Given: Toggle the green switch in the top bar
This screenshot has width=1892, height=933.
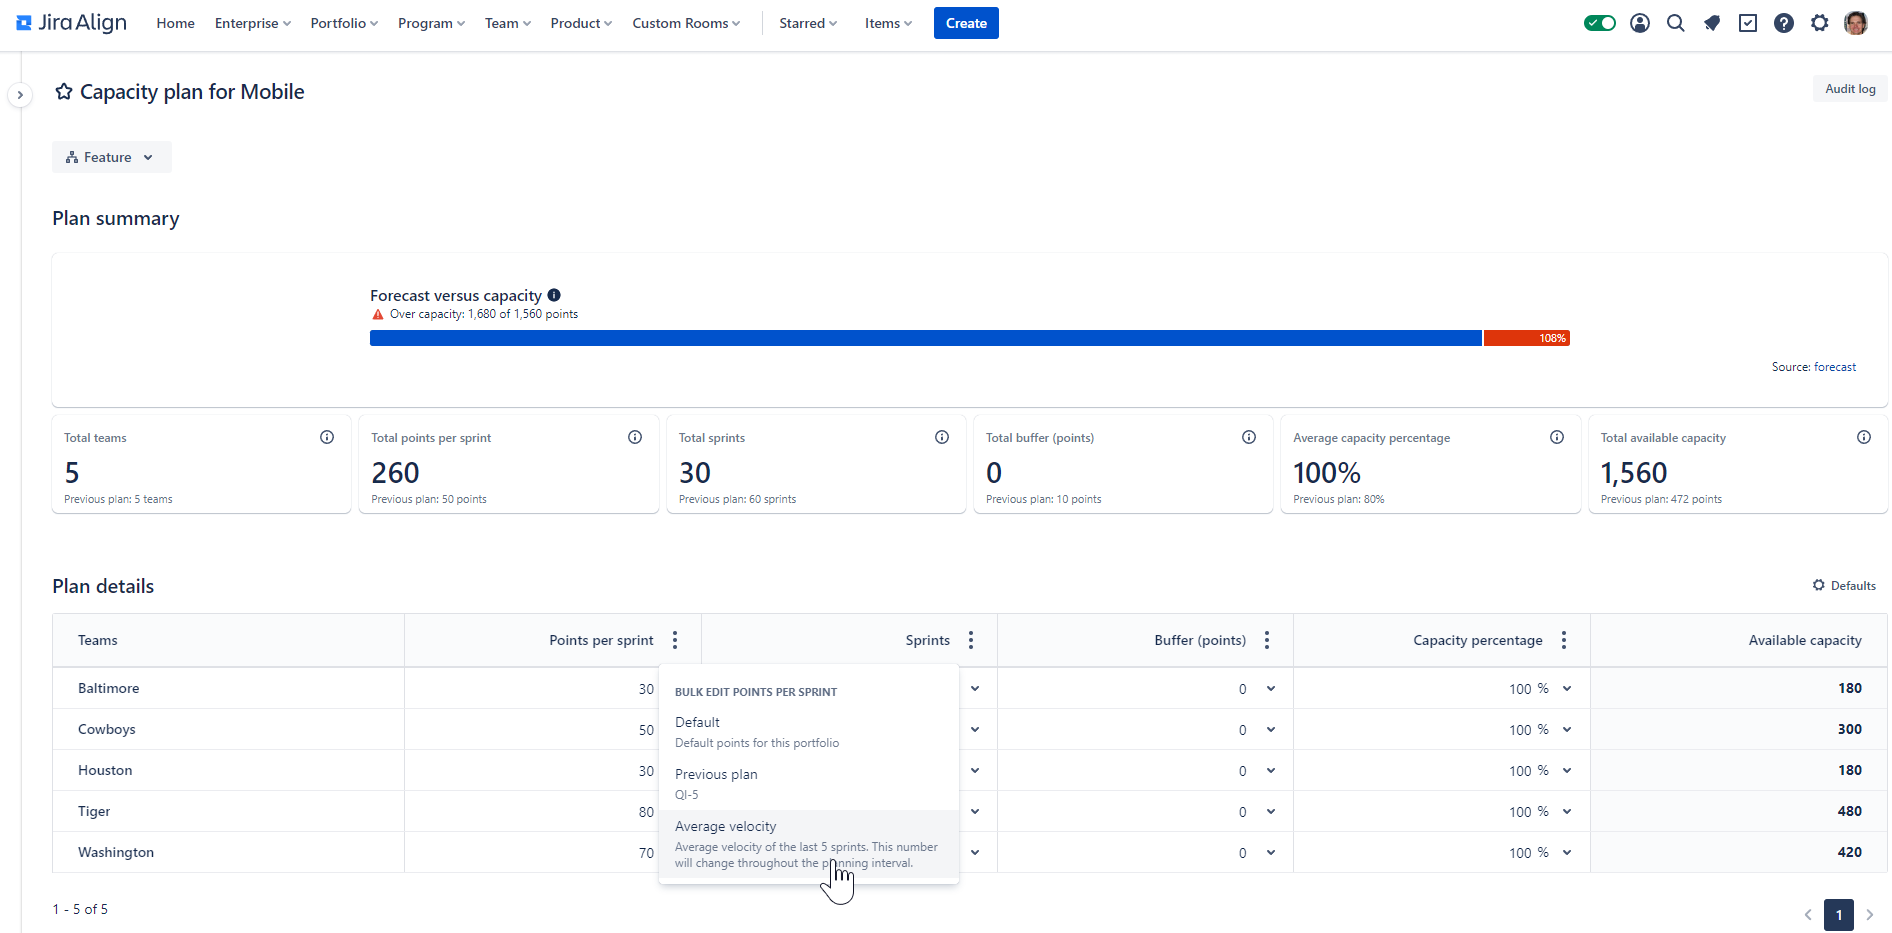Looking at the screenshot, I should (1600, 23).
